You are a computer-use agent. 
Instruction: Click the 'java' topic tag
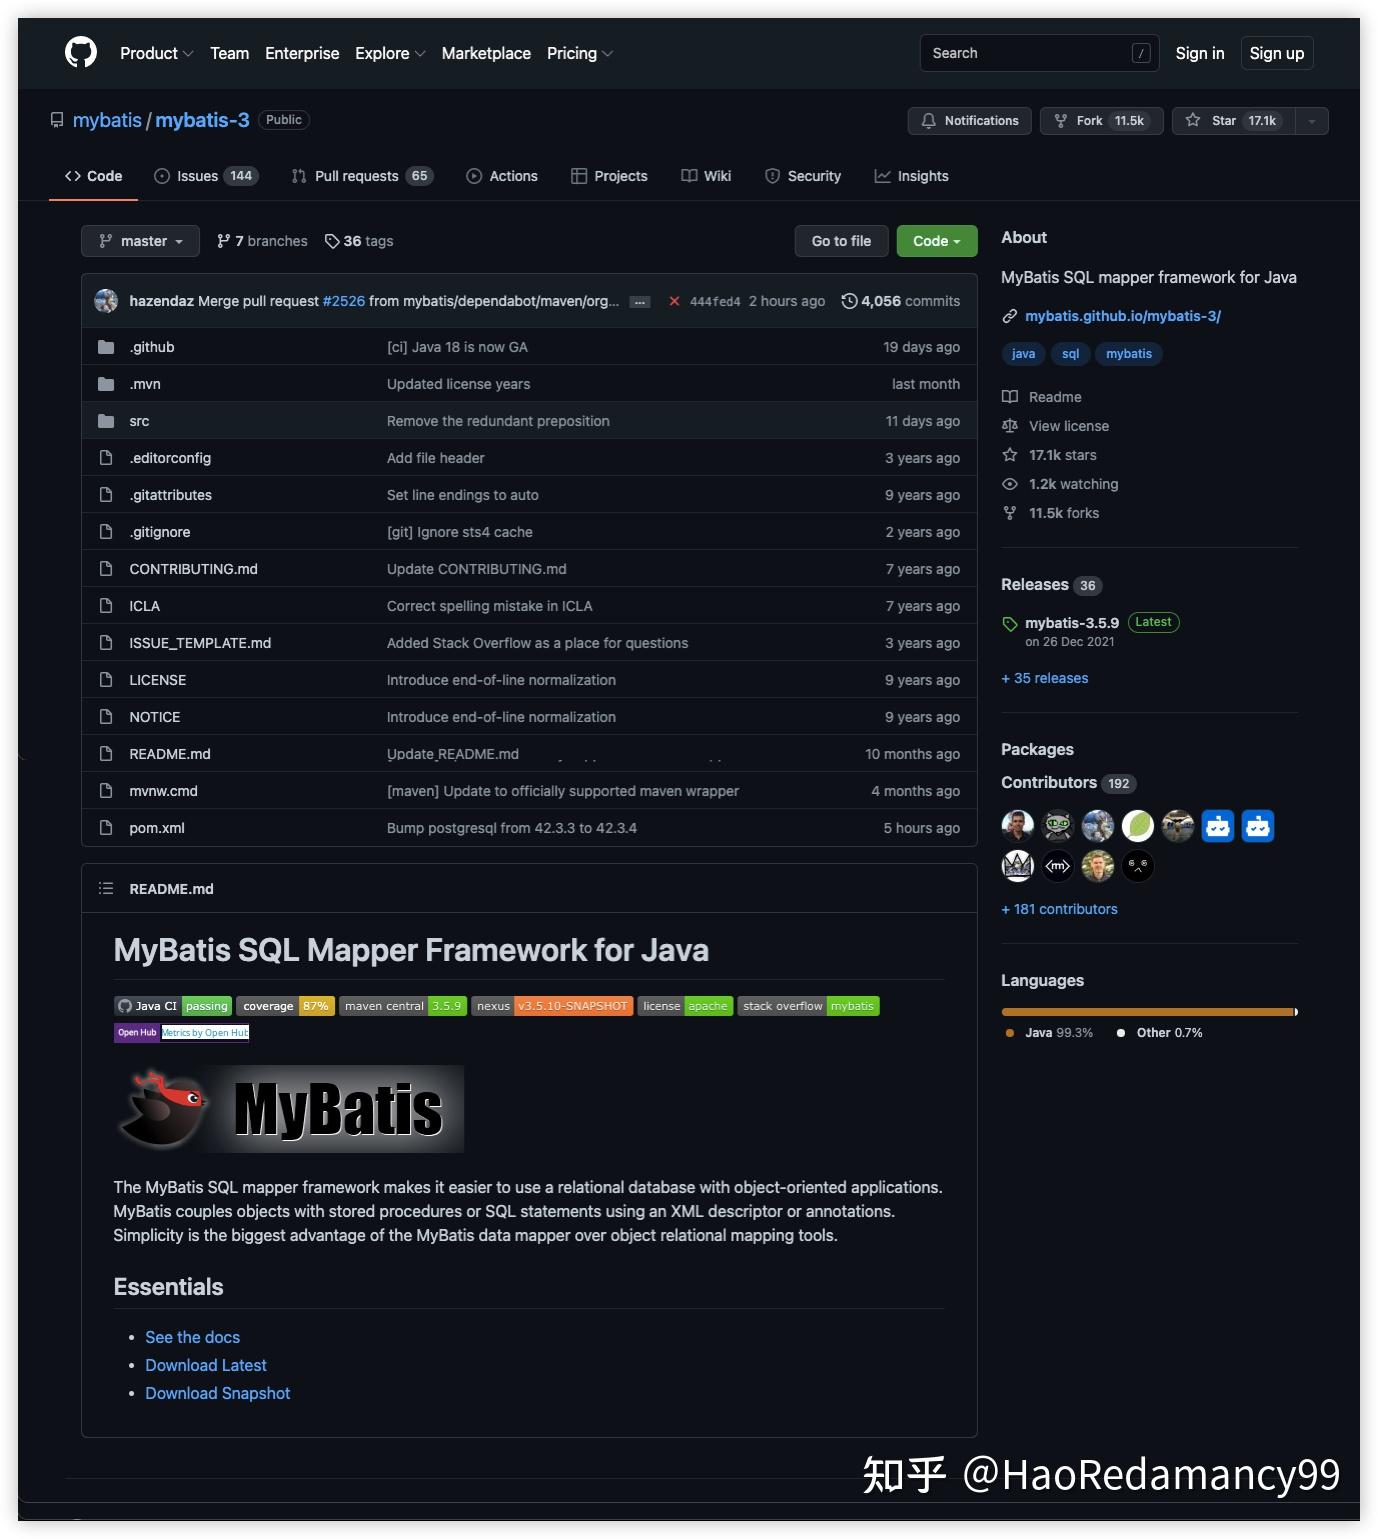[x=1023, y=354]
